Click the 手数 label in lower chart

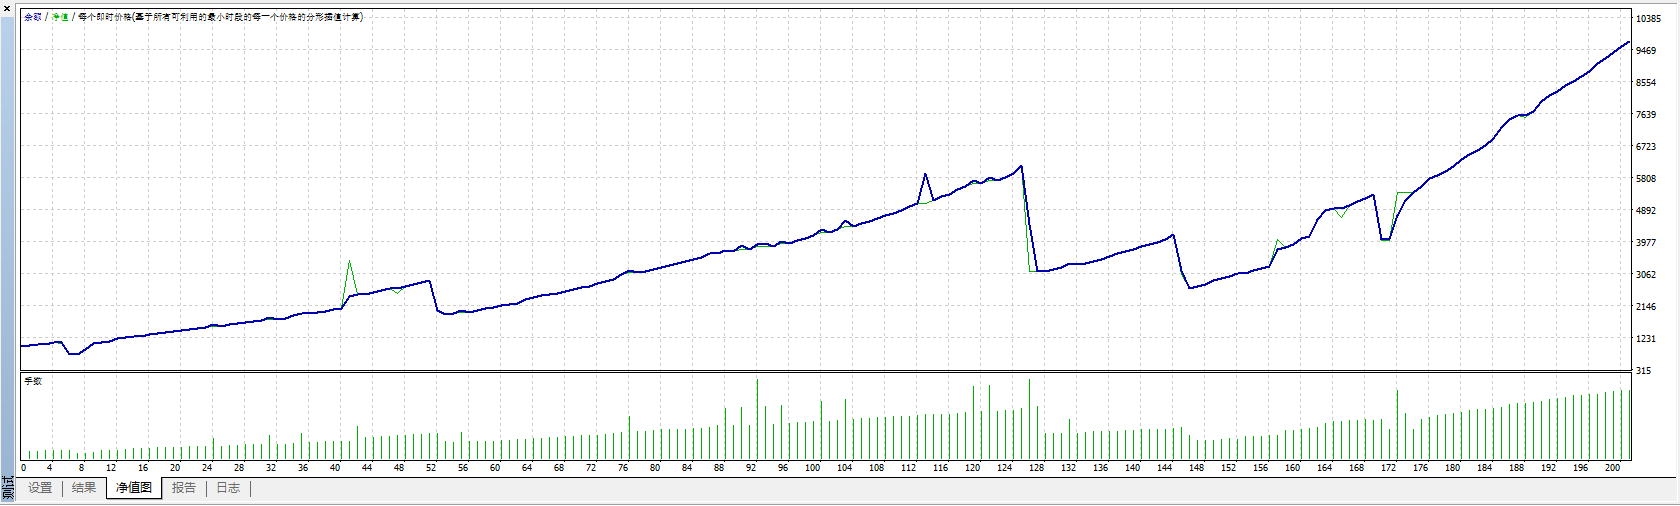click(33, 381)
